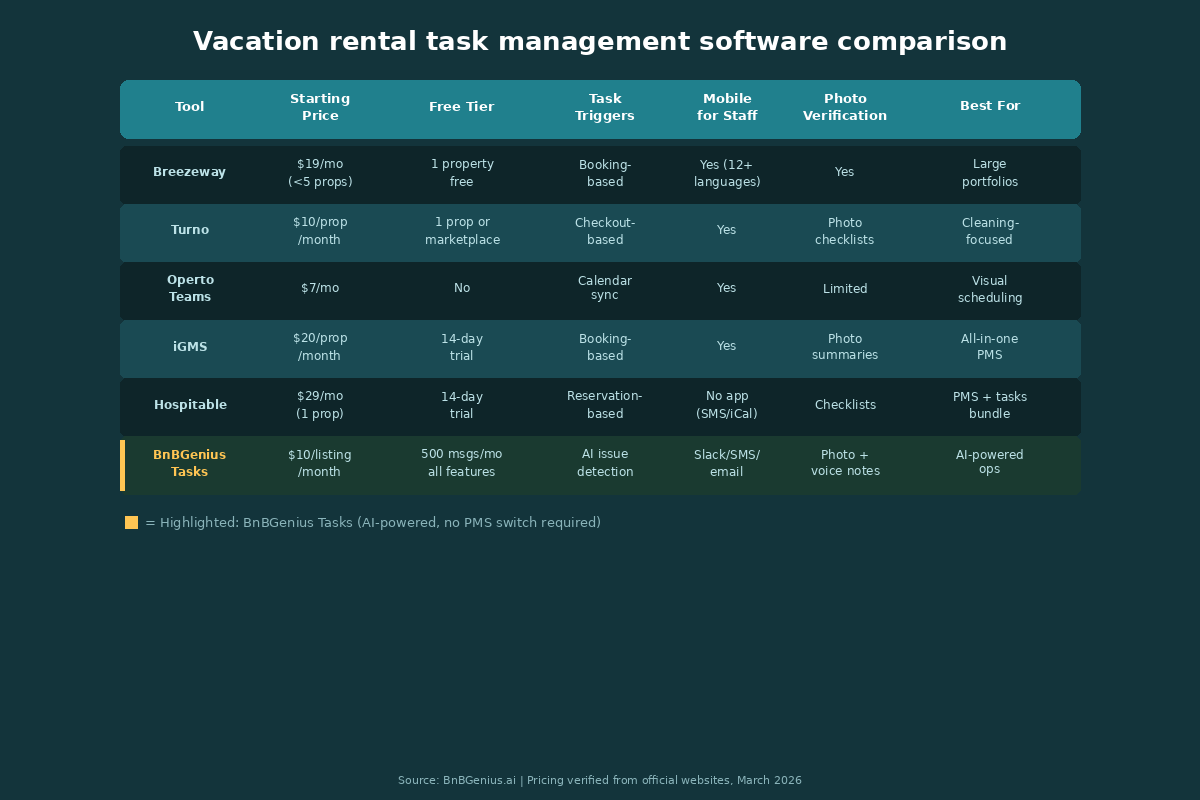The height and width of the screenshot is (800, 1200).
Task: Click the 'Photo summaries' cell
Action: pyautogui.click(x=845, y=347)
